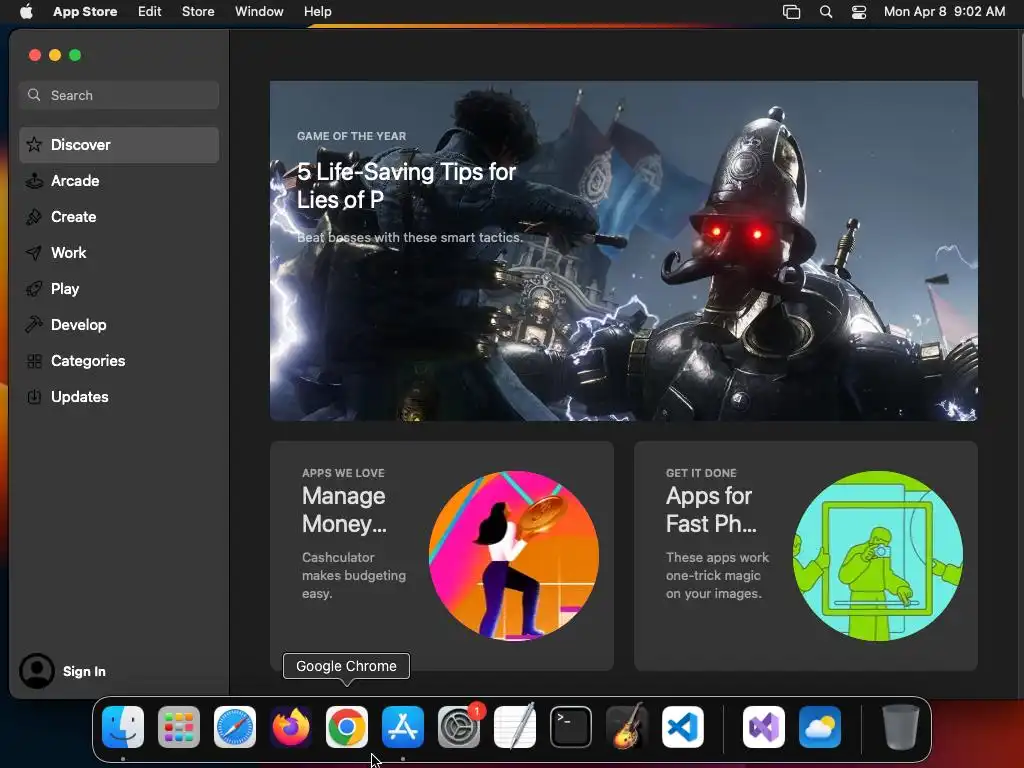
Task: Click 'Beat bosses with these smart tactics.' text
Action: [x=409, y=238]
